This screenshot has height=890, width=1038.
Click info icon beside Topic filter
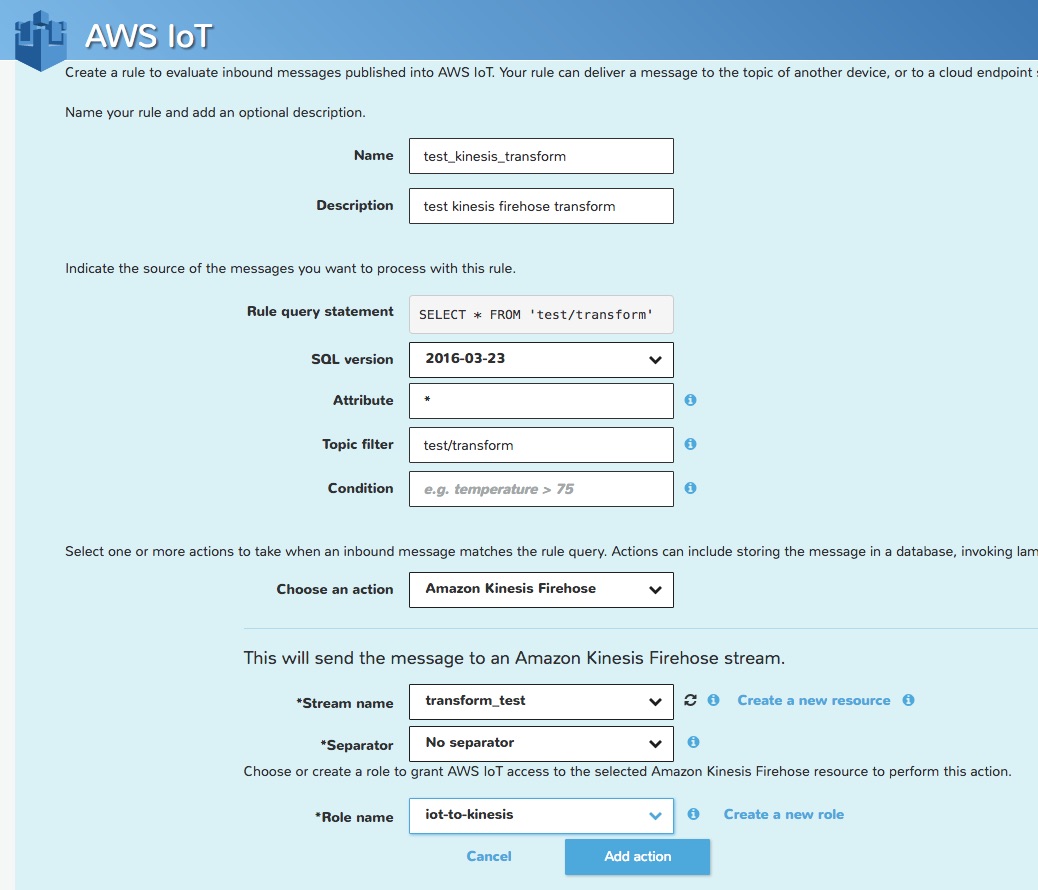(x=690, y=444)
